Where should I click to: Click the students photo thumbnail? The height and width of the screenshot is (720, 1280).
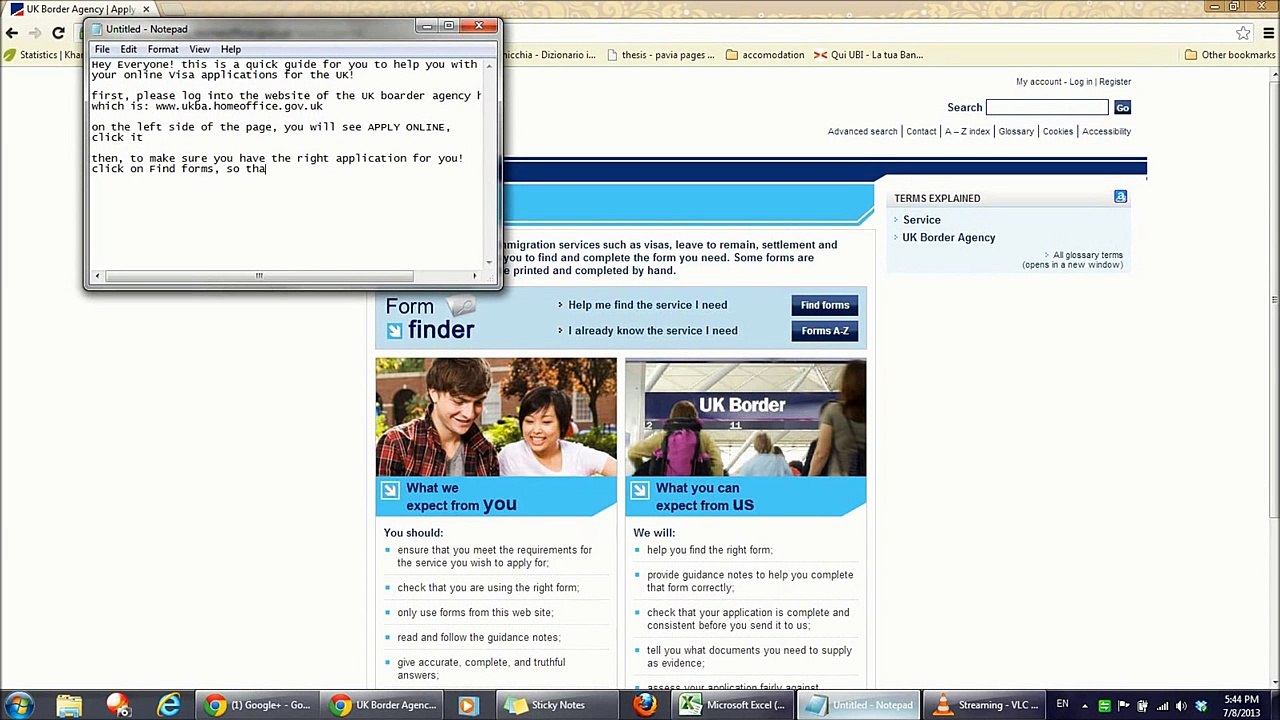pyautogui.click(x=496, y=417)
